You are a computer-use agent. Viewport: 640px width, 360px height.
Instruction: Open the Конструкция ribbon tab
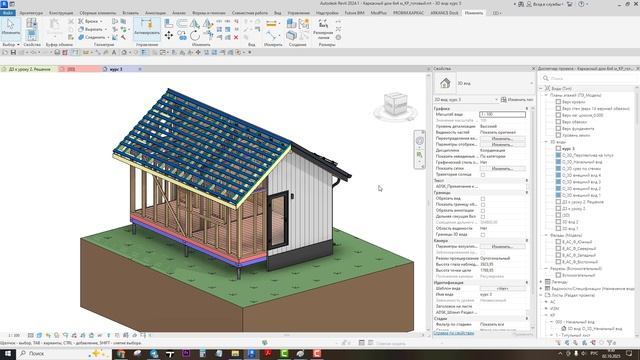[x=61, y=13]
